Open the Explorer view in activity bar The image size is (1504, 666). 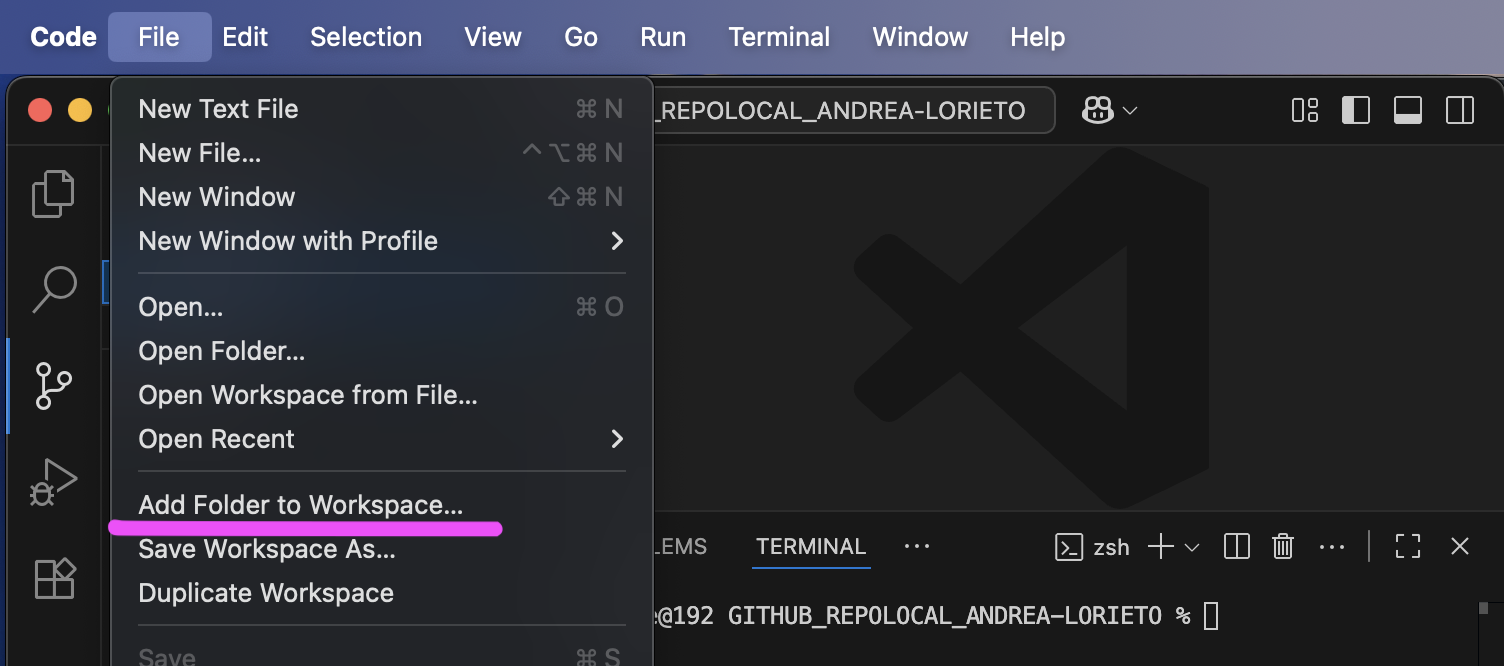(x=53, y=194)
